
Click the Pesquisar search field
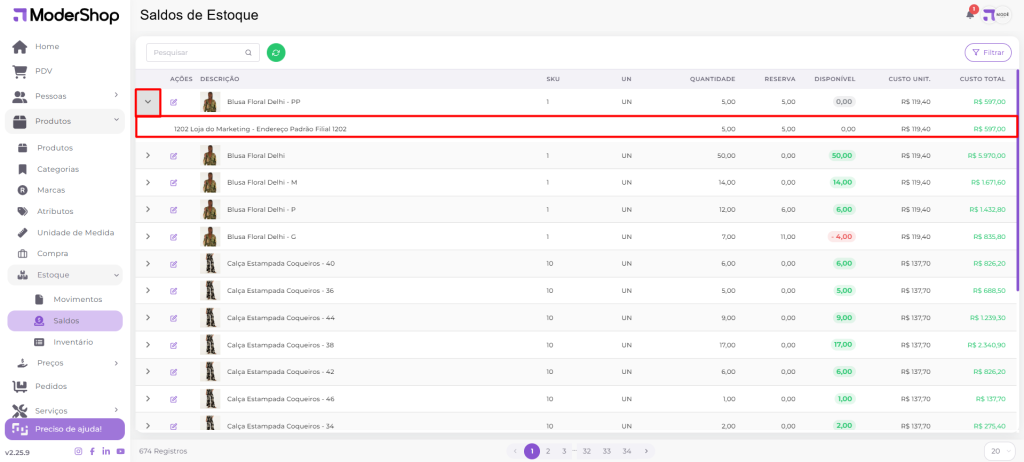(x=195, y=52)
